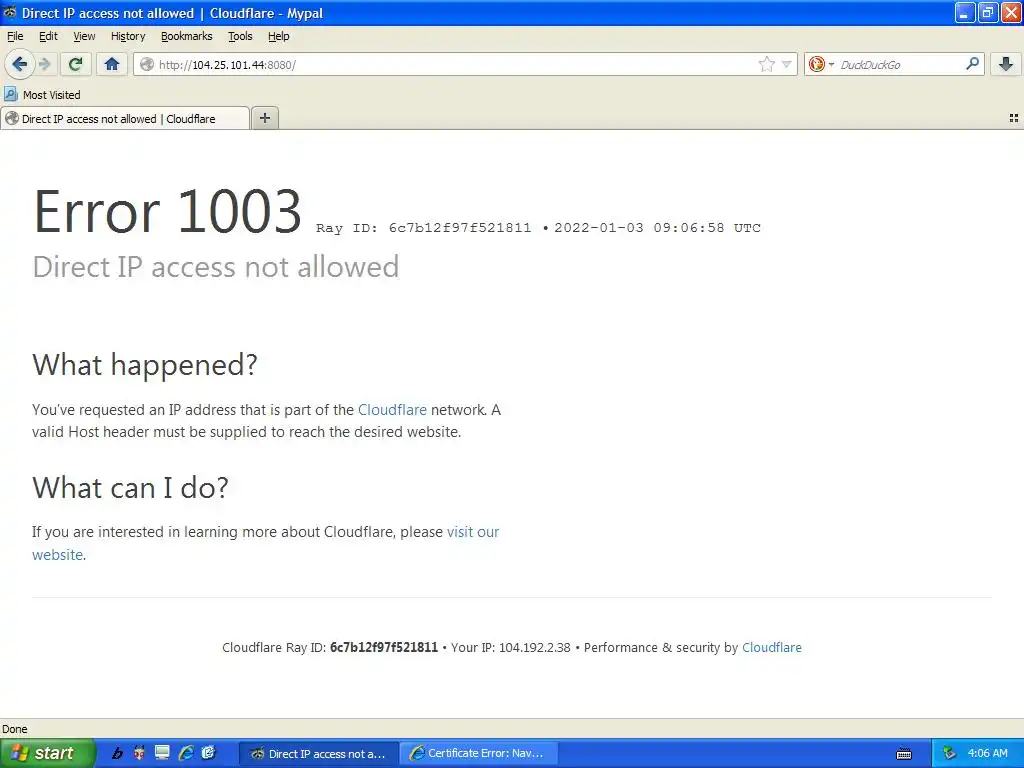Image resolution: width=1024 pixels, height=768 pixels.
Task: Reload the current page
Action: [x=76, y=64]
